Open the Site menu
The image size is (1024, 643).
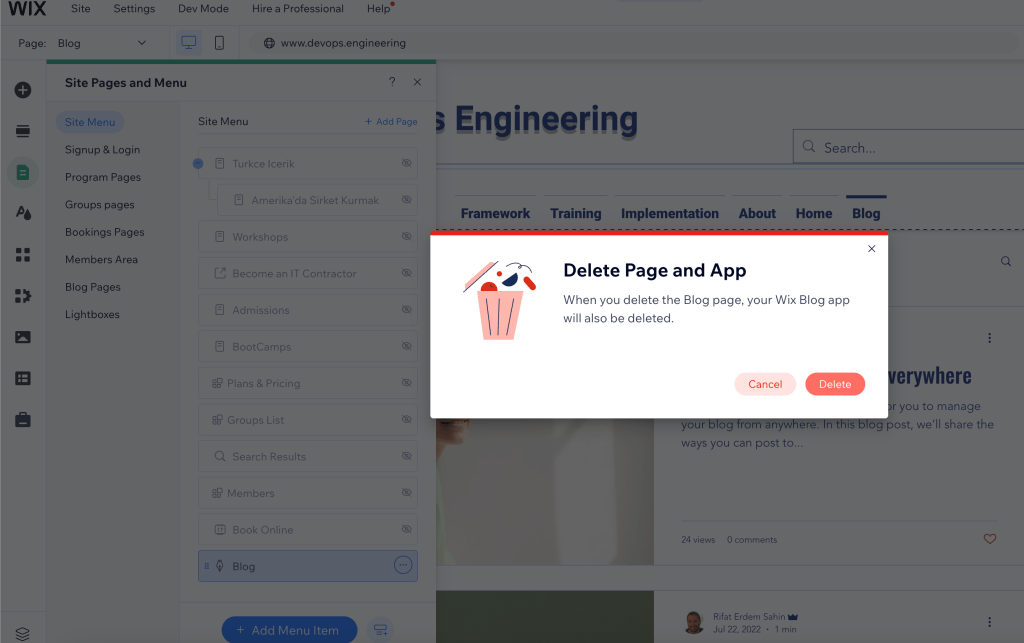[80, 8]
